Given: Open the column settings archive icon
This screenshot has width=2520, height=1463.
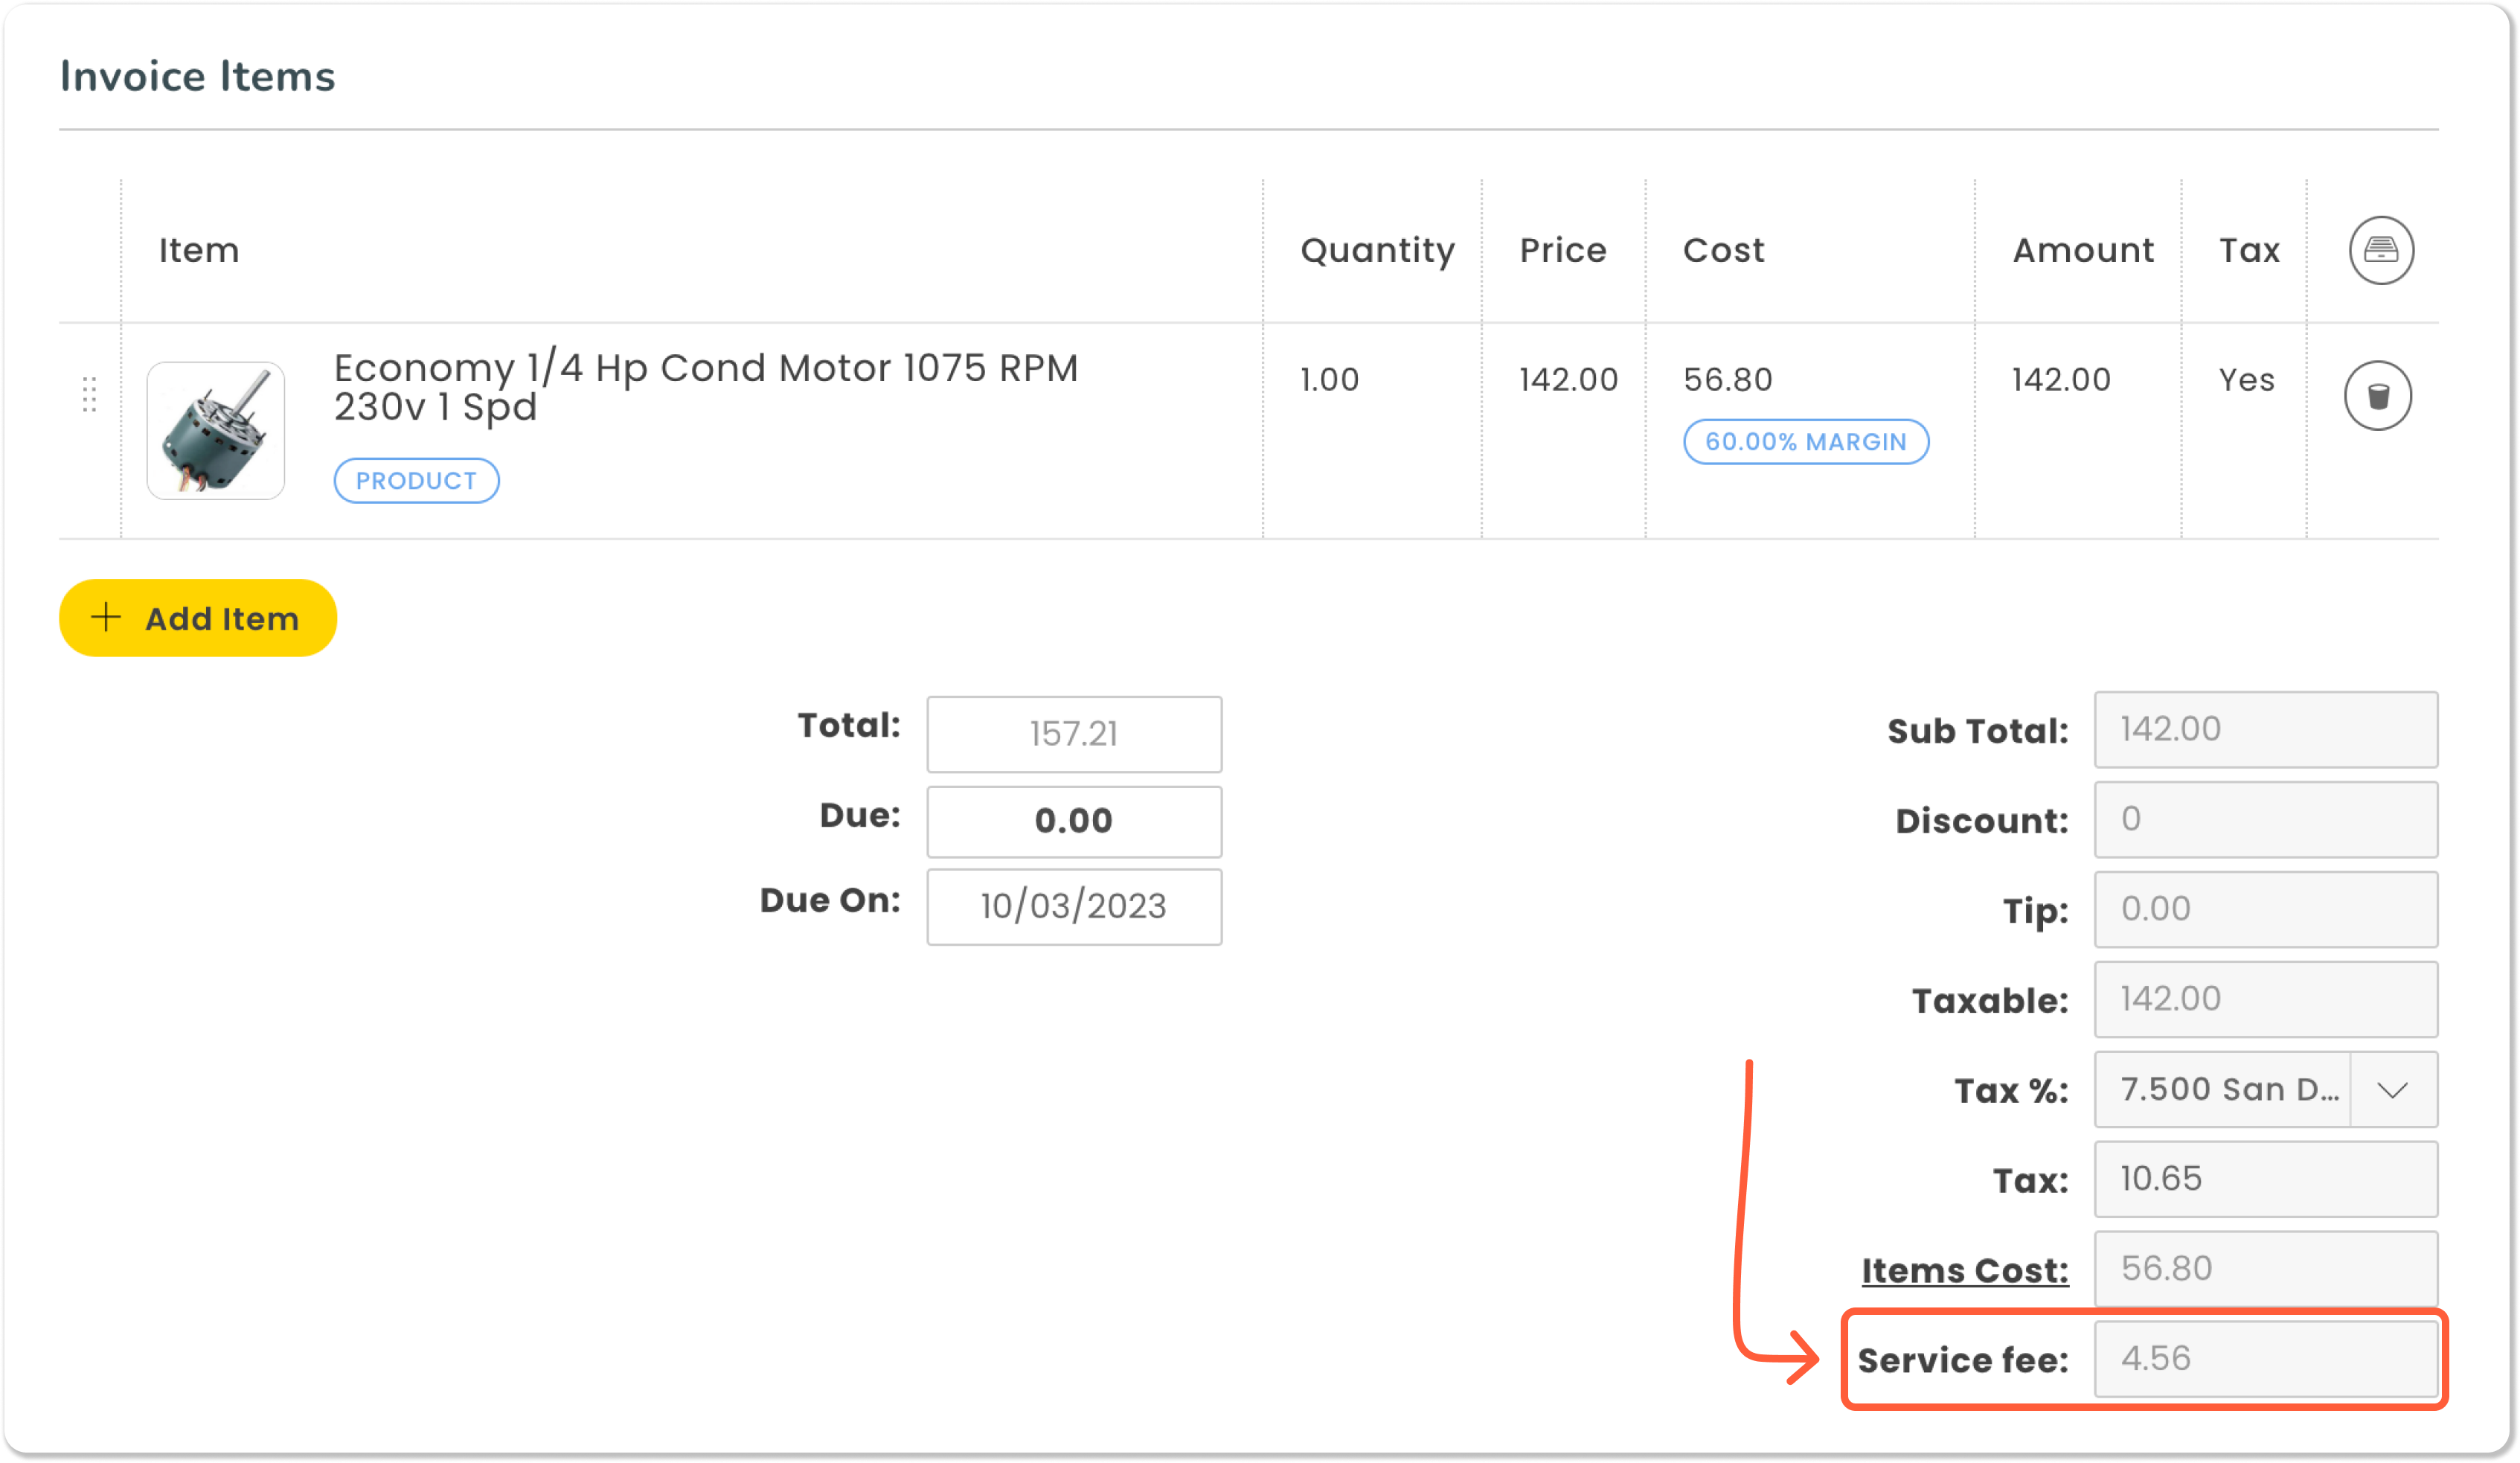Looking at the screenshot, I should click(x=2381, y=250).
